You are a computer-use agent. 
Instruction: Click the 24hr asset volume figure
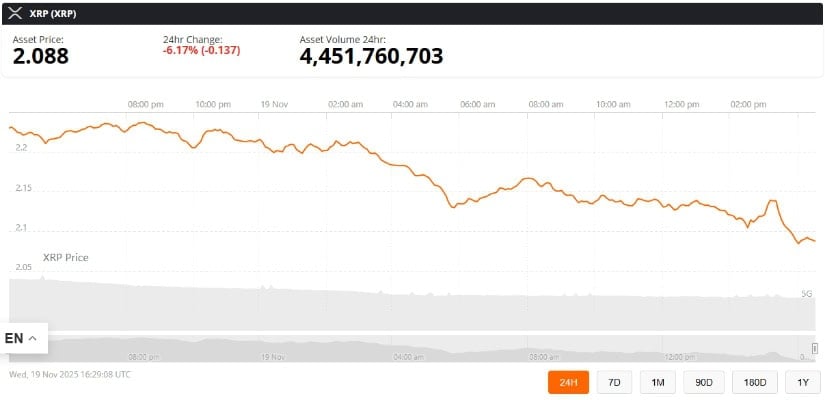[371, 56]
